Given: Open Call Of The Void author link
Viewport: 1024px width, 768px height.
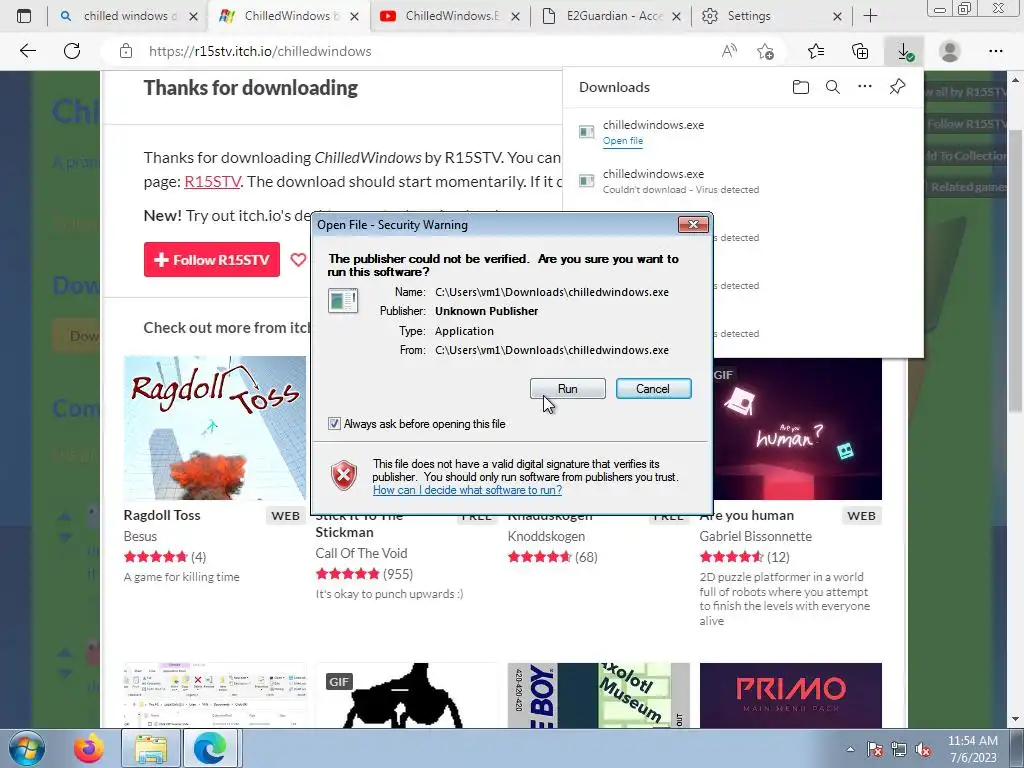Looking at the screenshot, I should 361,553.
